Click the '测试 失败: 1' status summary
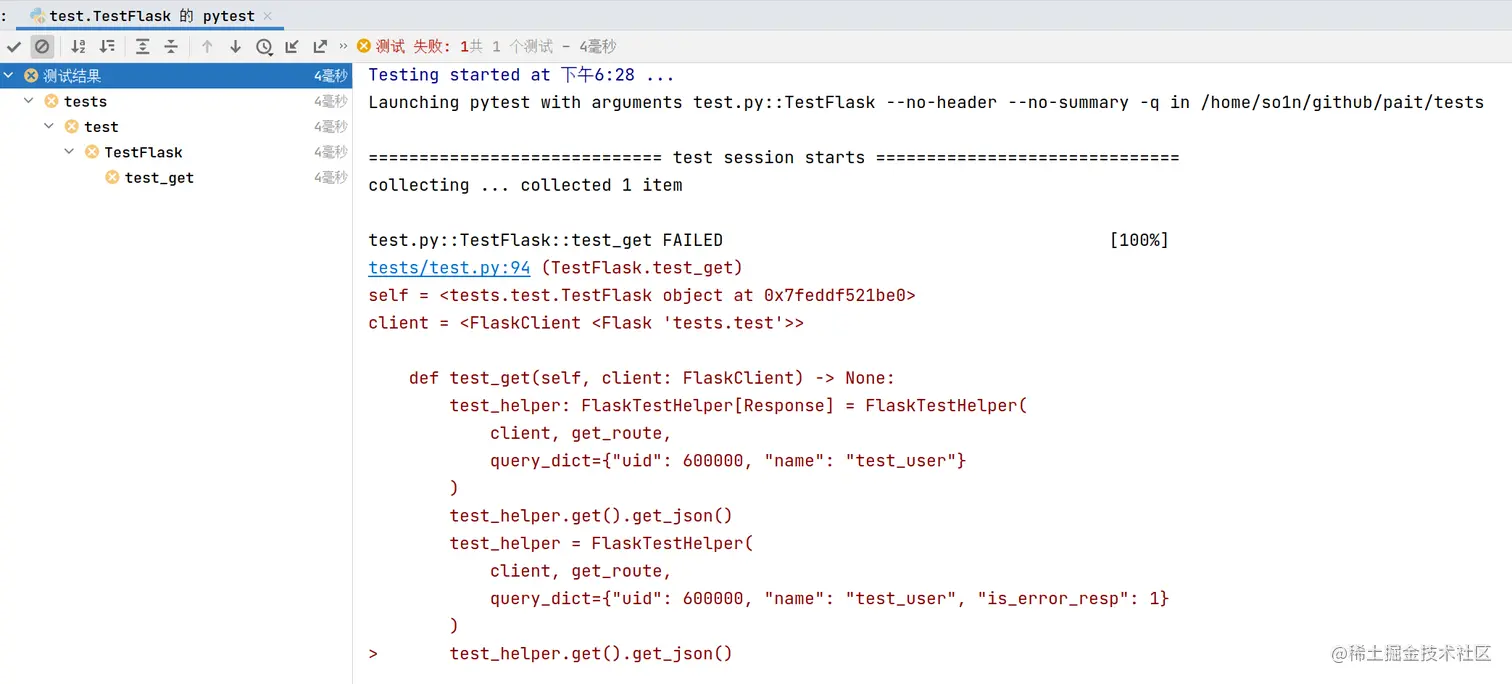The image size is (1512, 684). [421, 46]
